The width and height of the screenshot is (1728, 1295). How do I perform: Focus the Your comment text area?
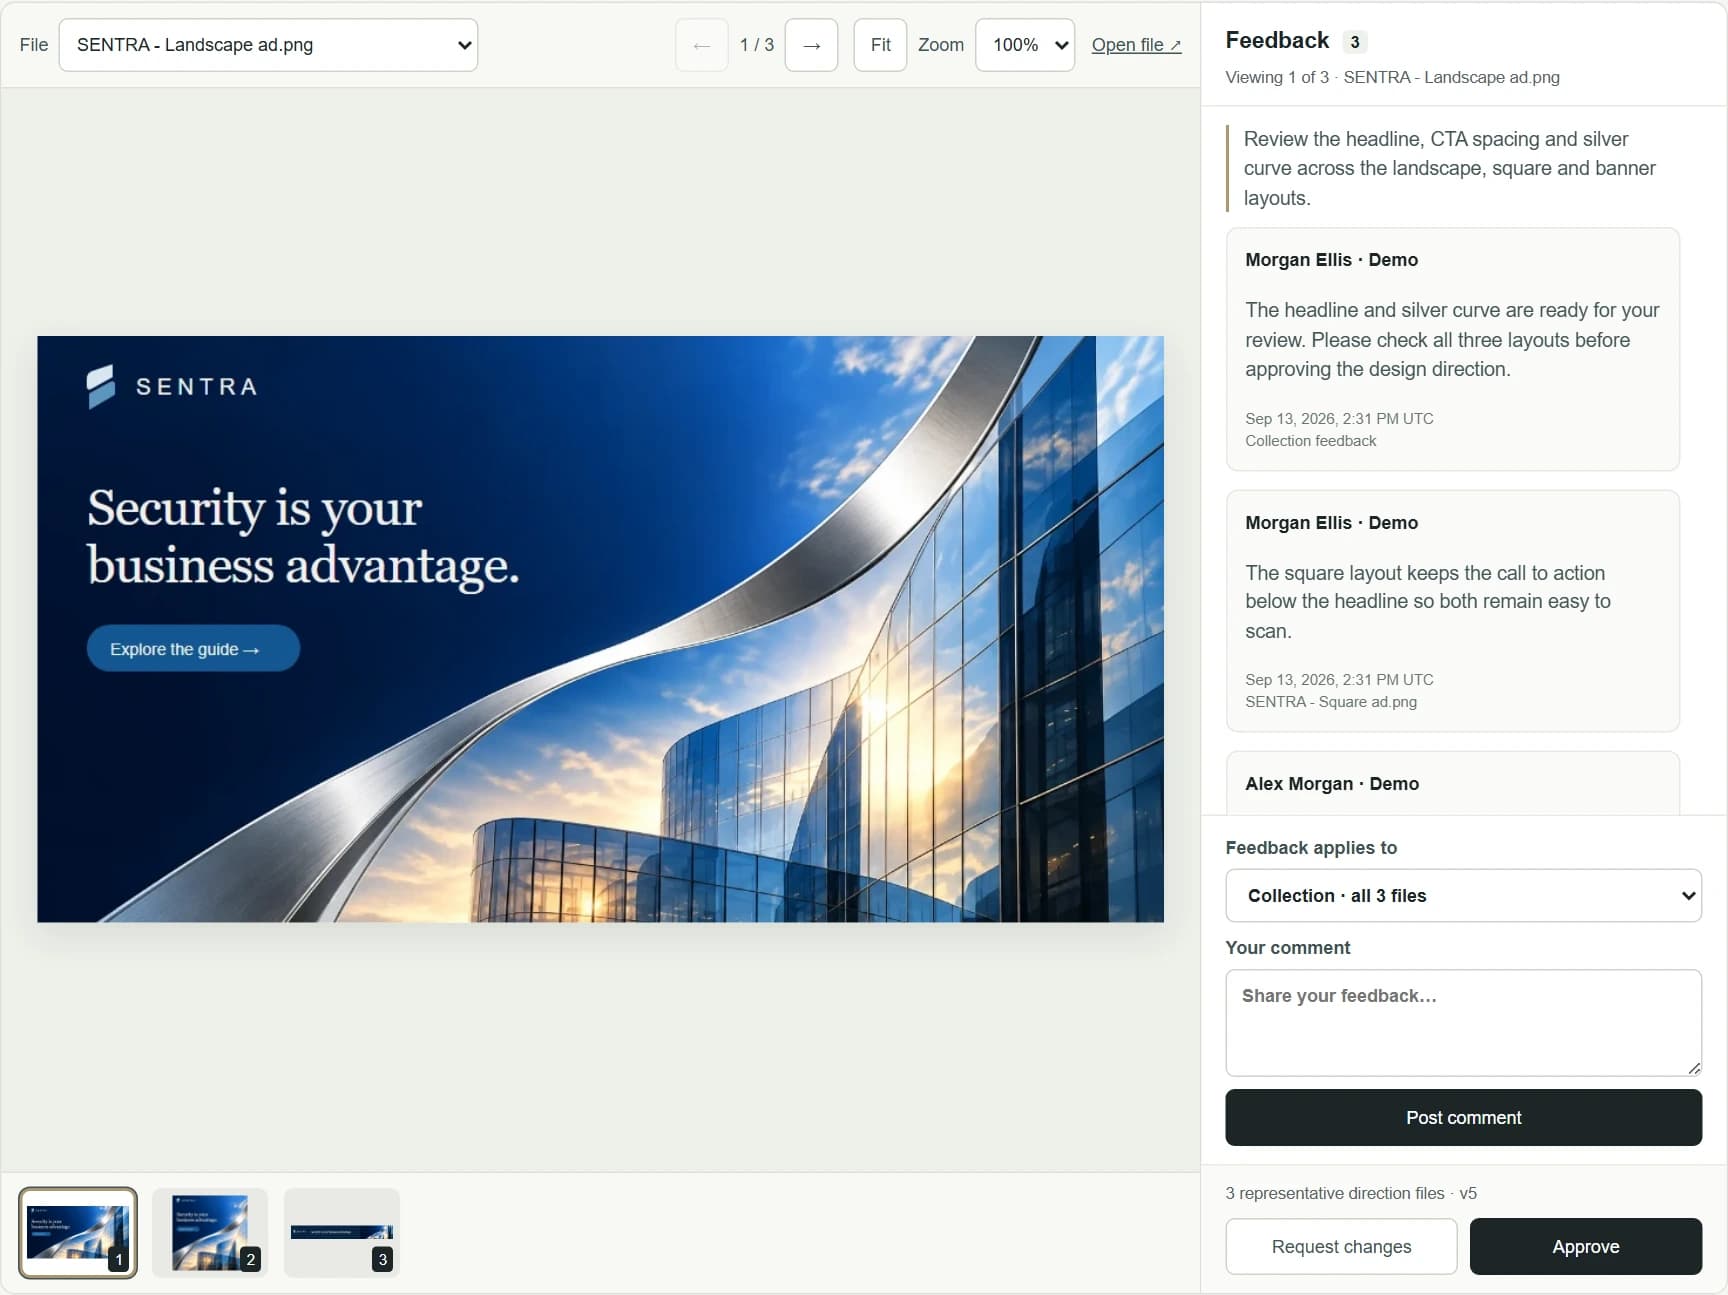coord(1463,1023)
